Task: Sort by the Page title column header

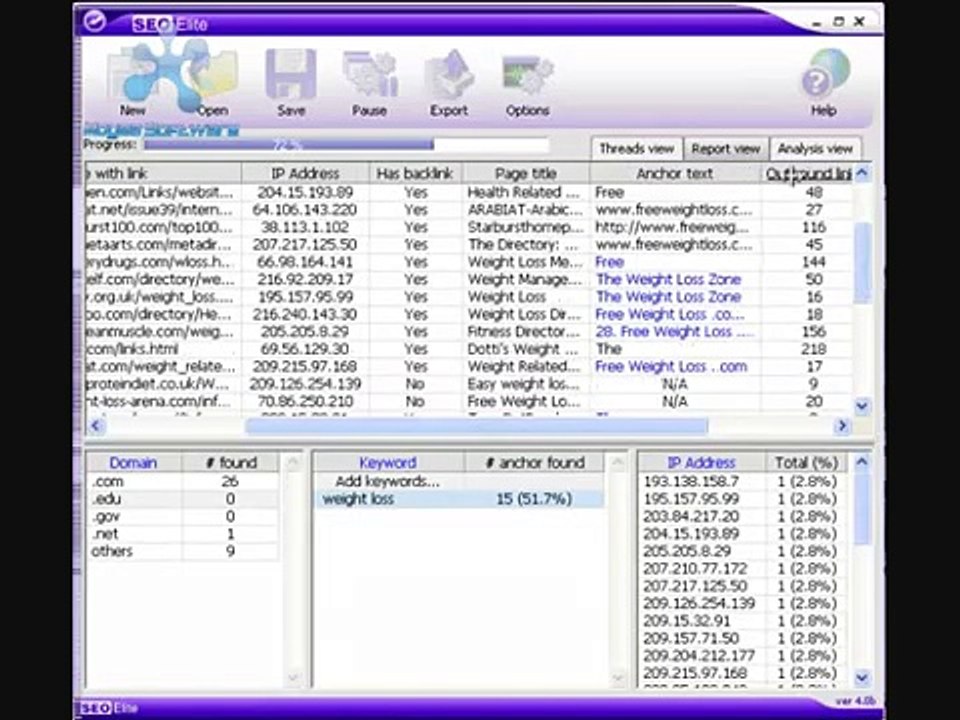Action: pos(525,173)
